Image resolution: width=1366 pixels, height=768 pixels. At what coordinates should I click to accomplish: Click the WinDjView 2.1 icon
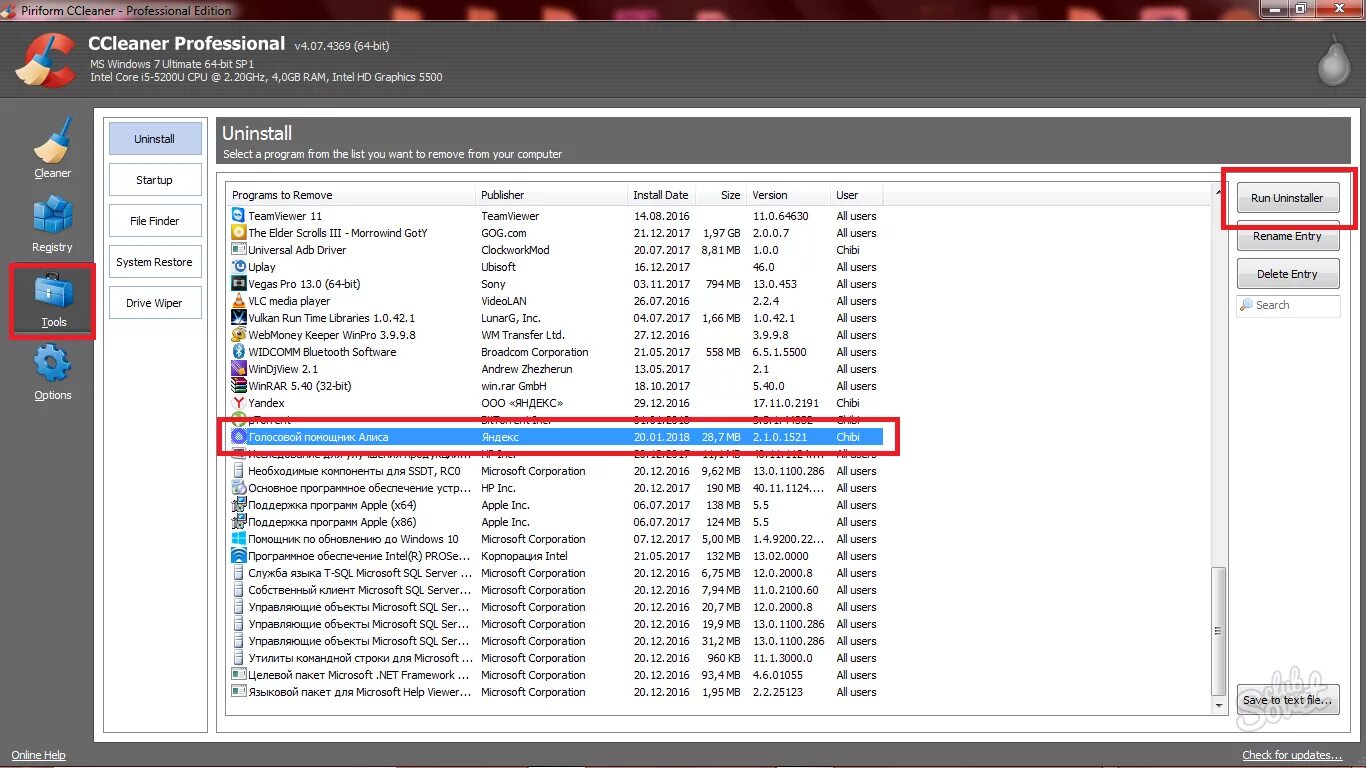[x=238, y=369]
